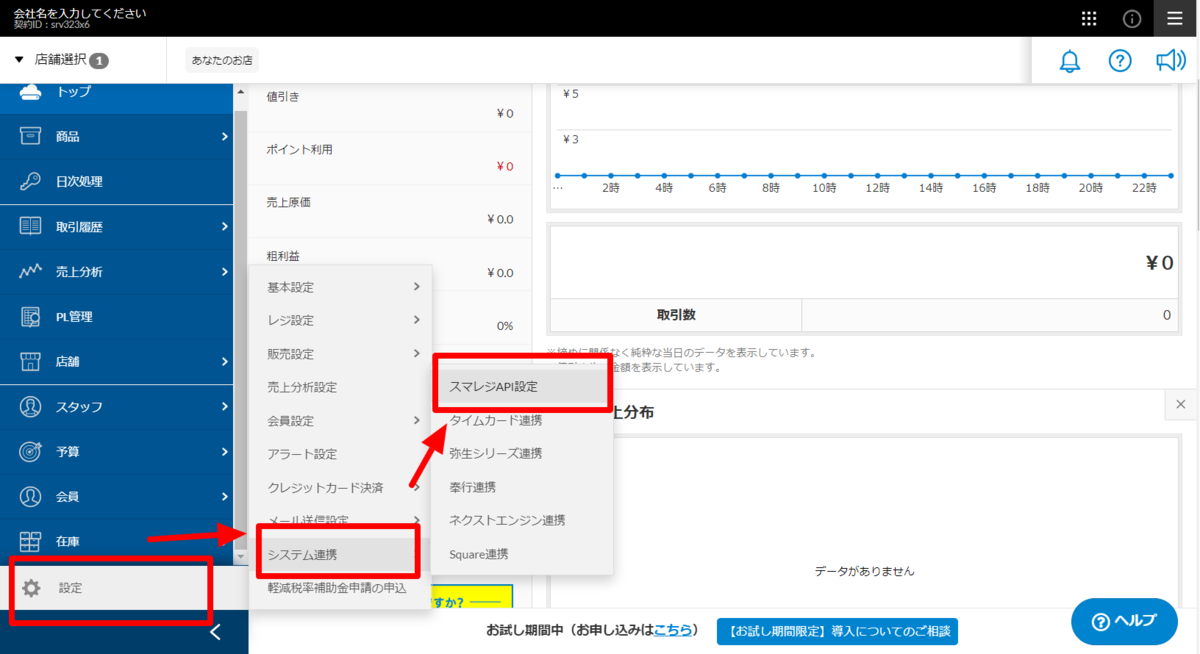1200x654 pixels.
Task: Click the こちら application link
Action: point(673,631)
